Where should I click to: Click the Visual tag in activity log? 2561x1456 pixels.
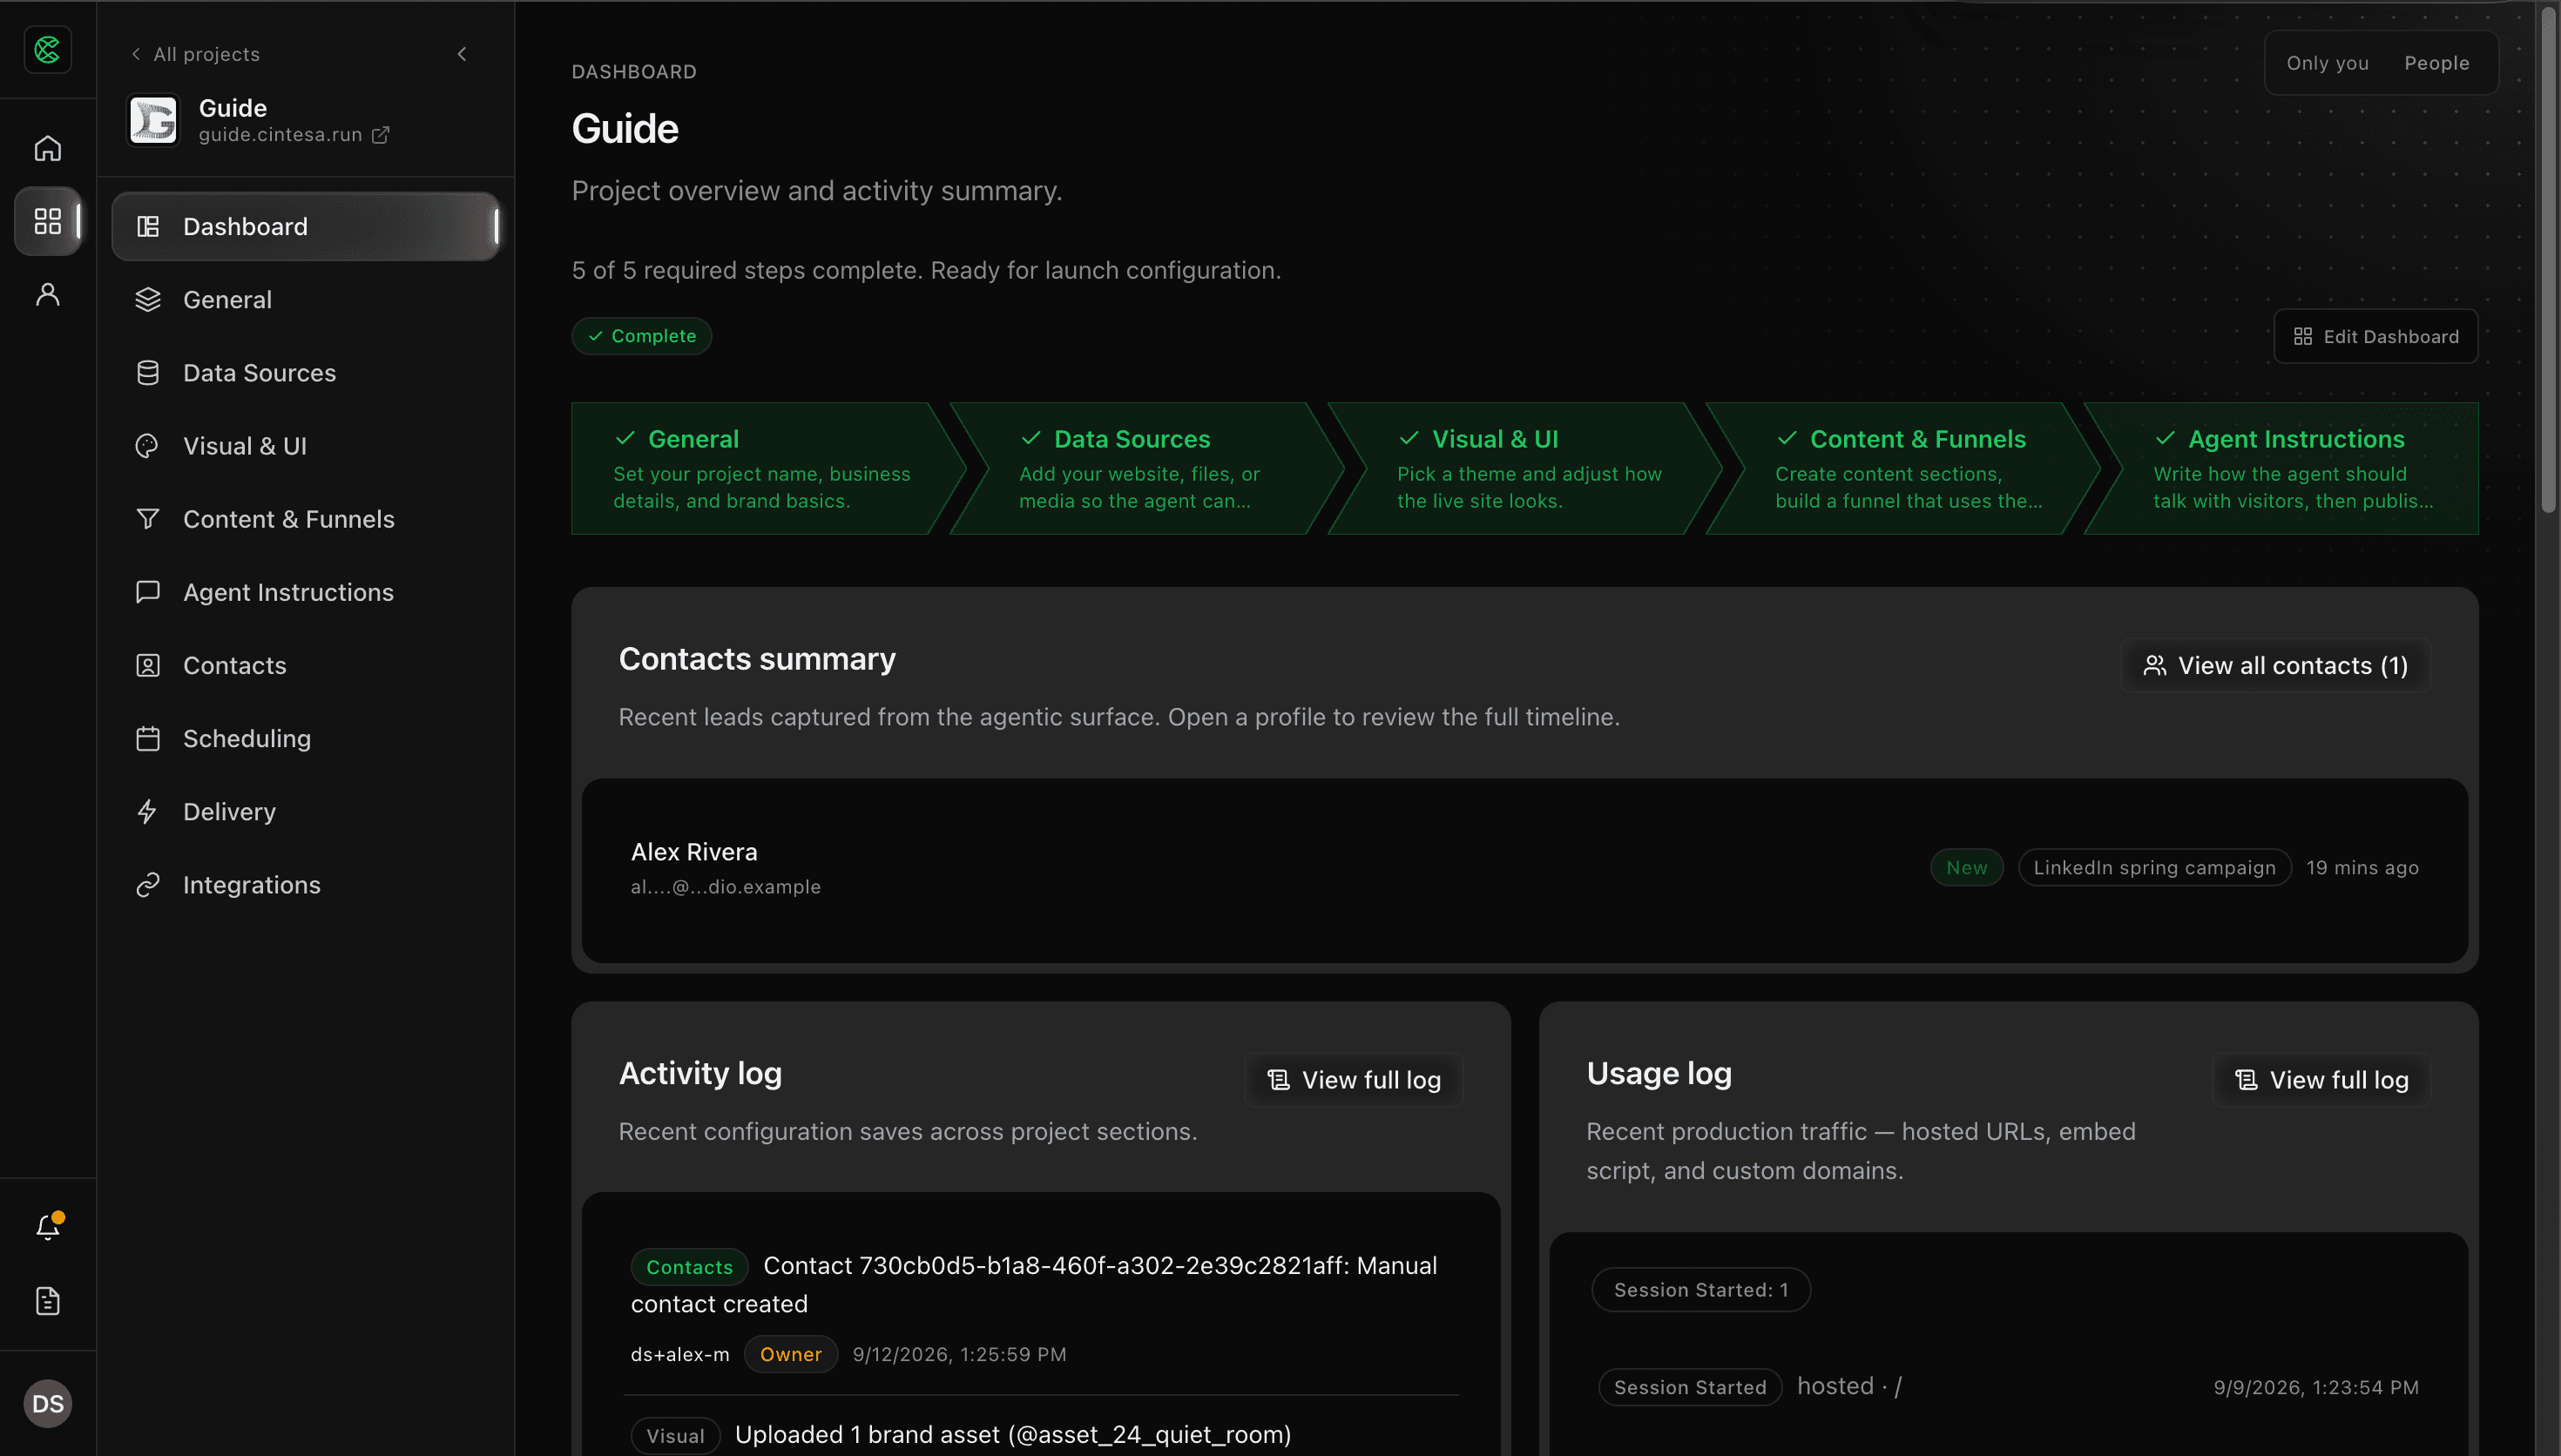tap(675, 1435)
